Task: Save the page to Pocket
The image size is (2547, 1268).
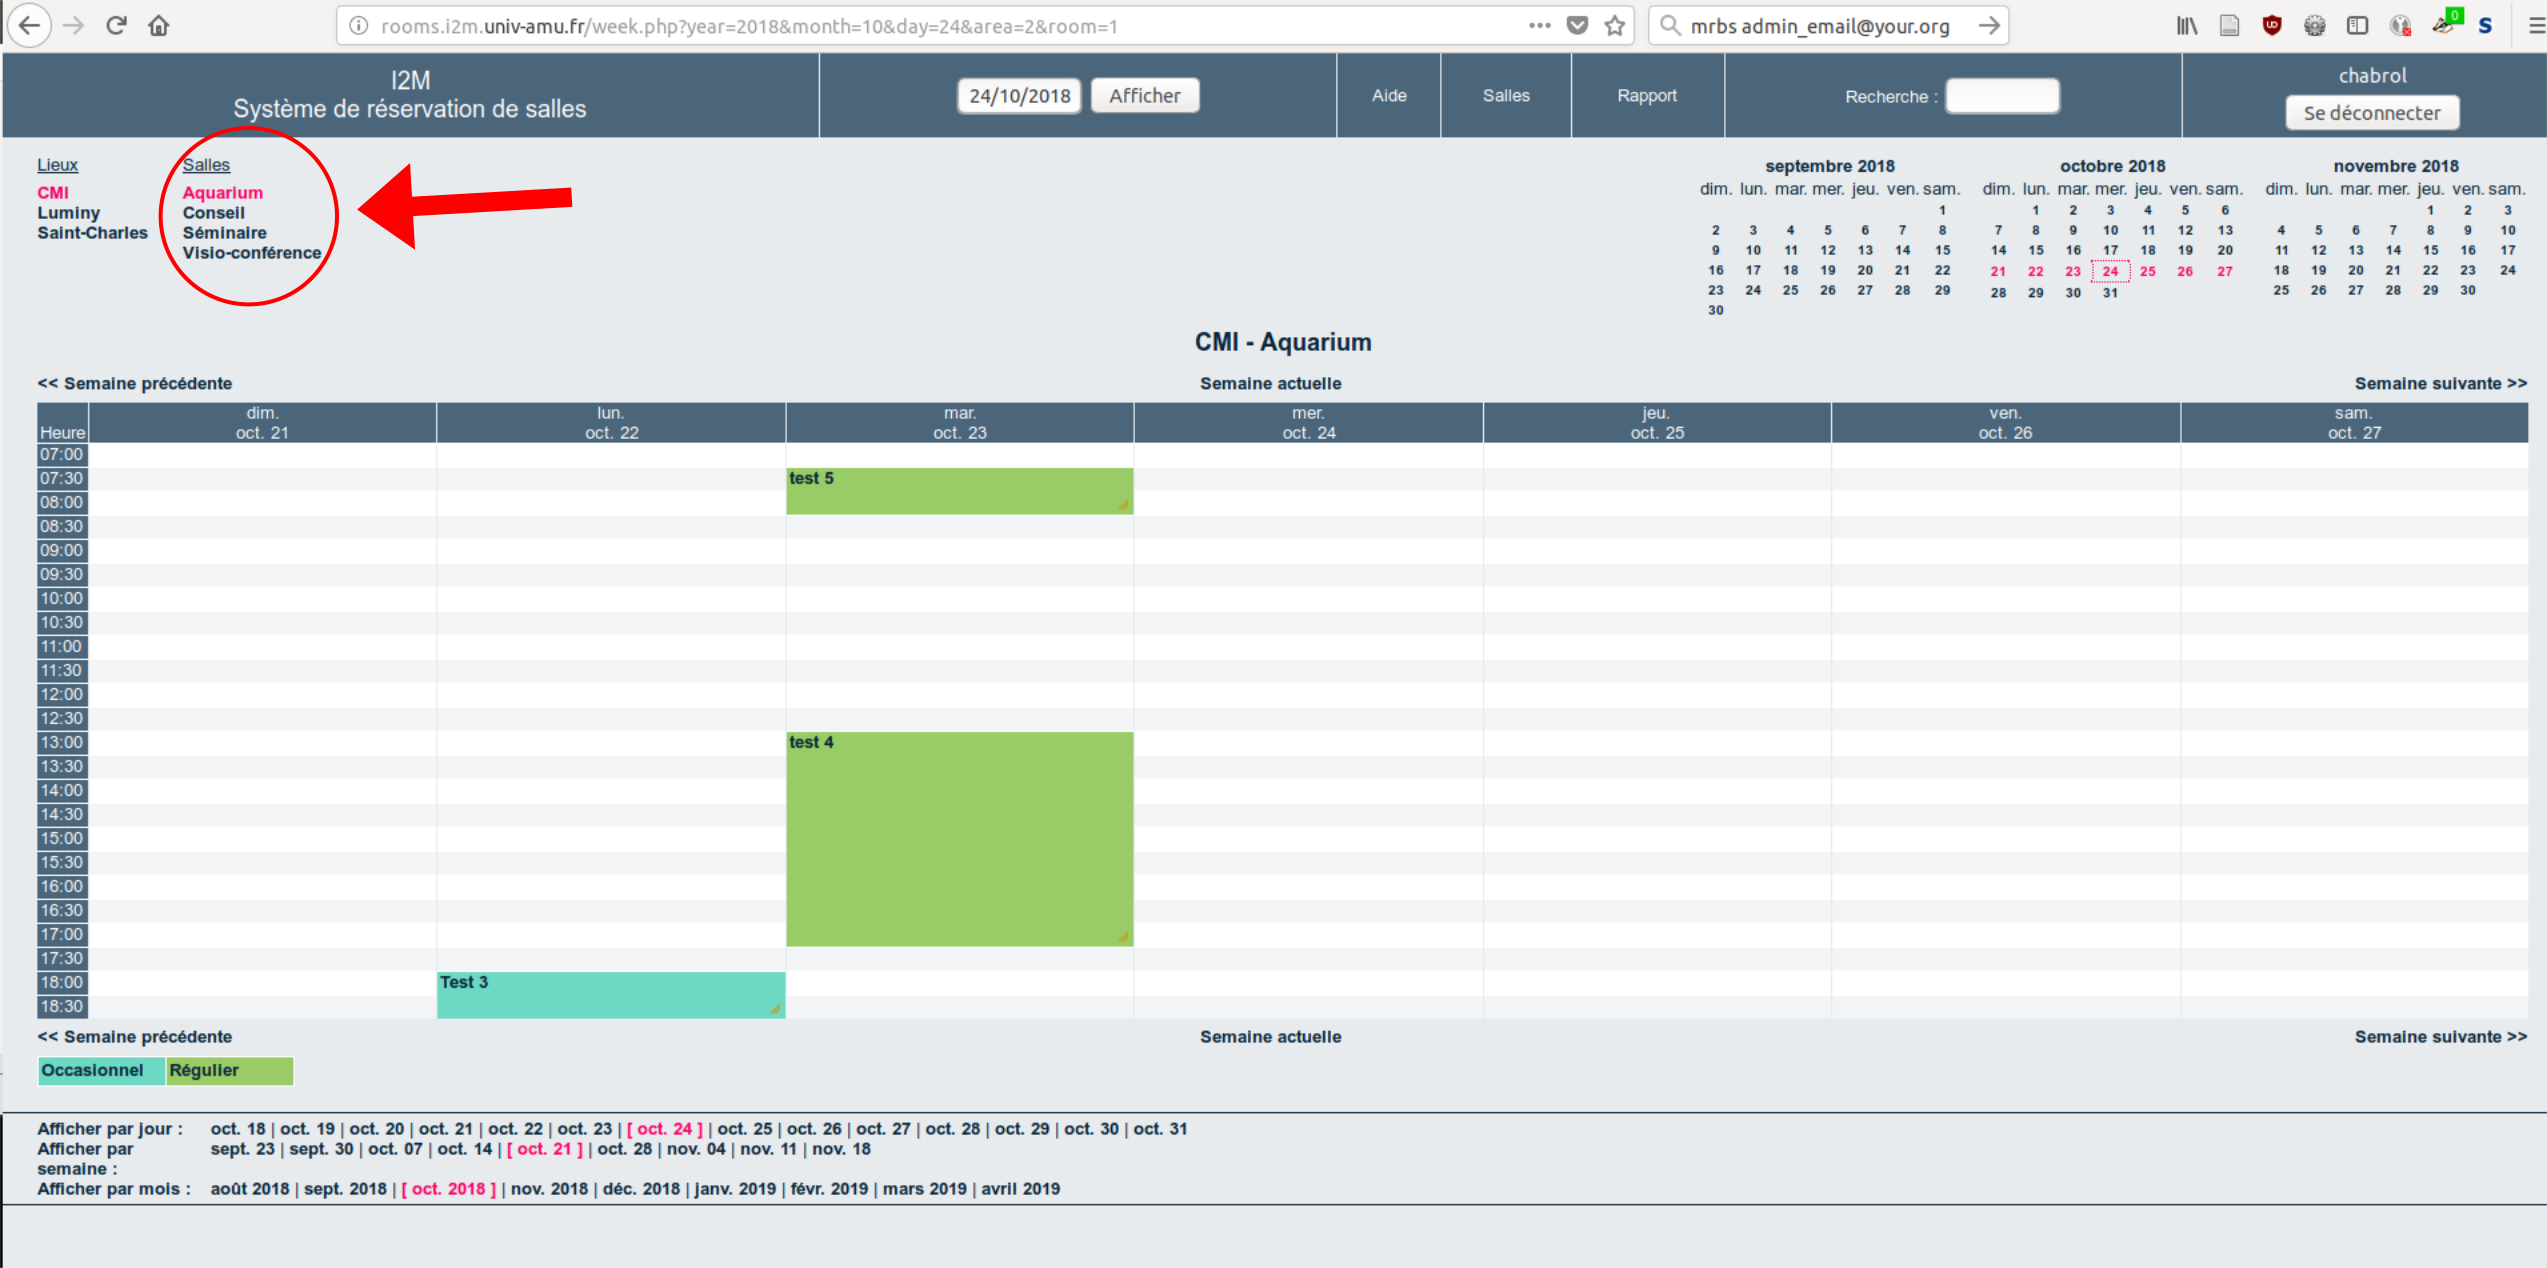Action: [x=1577, y=26]
